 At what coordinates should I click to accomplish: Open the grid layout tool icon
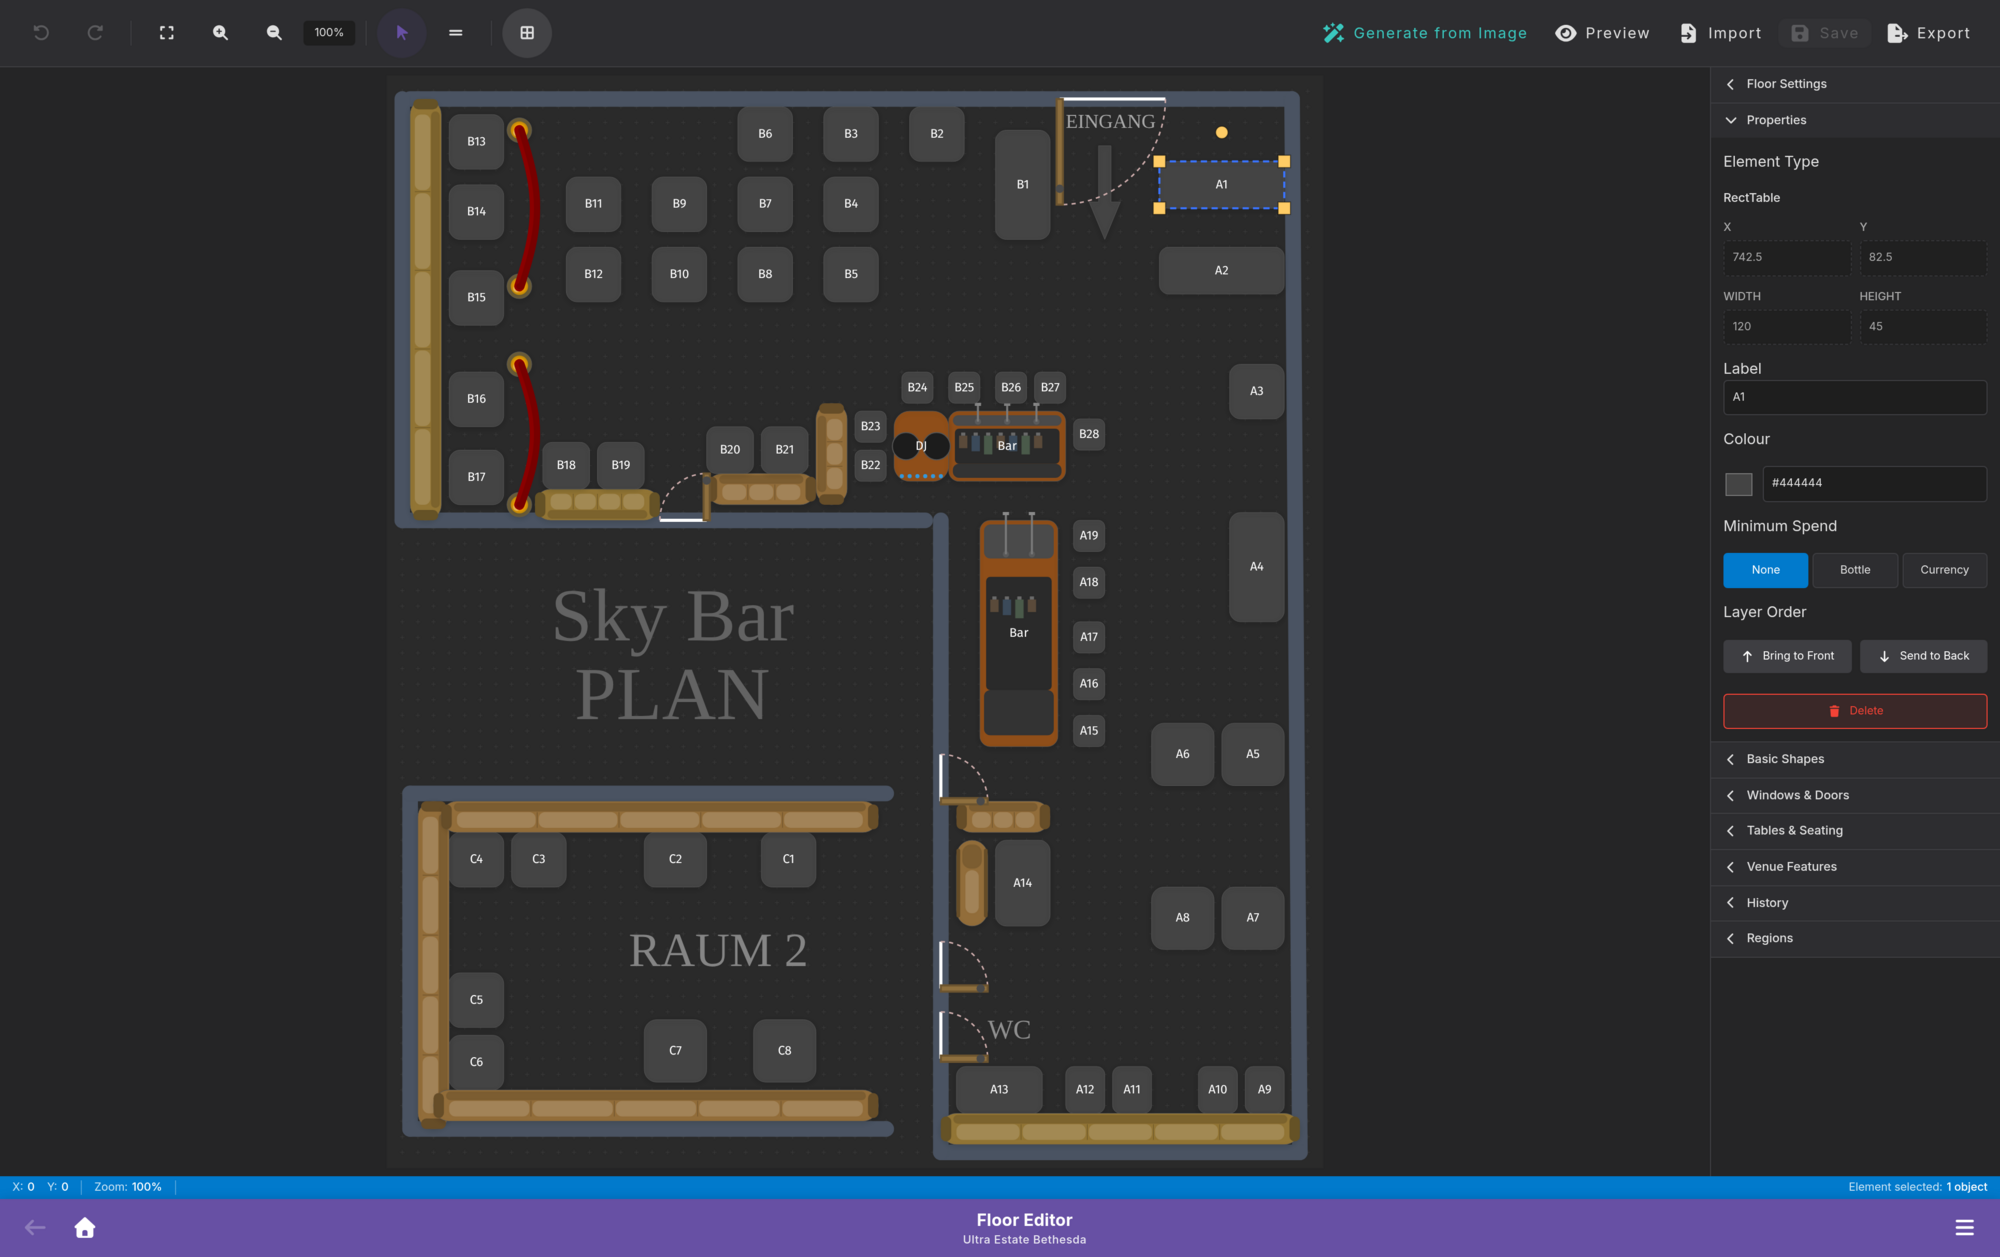click(526, 32)
